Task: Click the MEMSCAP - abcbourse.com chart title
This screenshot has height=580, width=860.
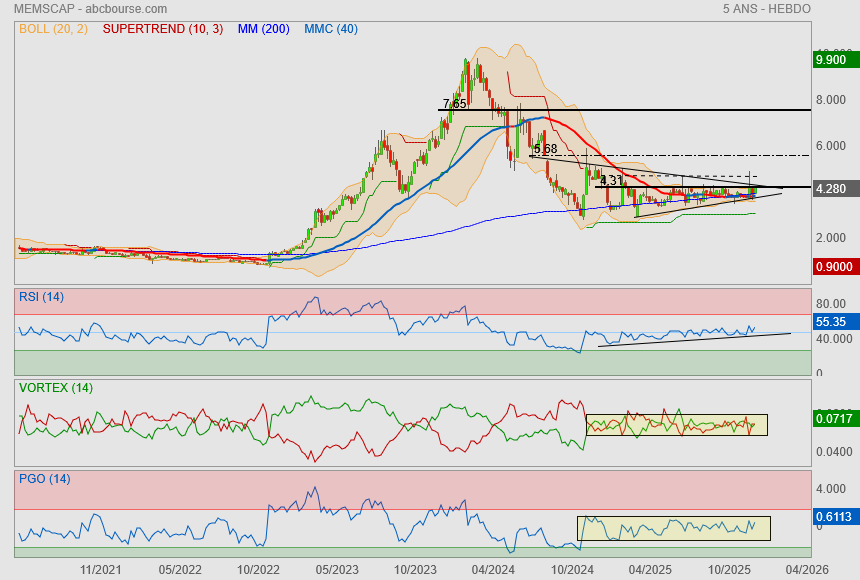Action: [x=82, y=9]
